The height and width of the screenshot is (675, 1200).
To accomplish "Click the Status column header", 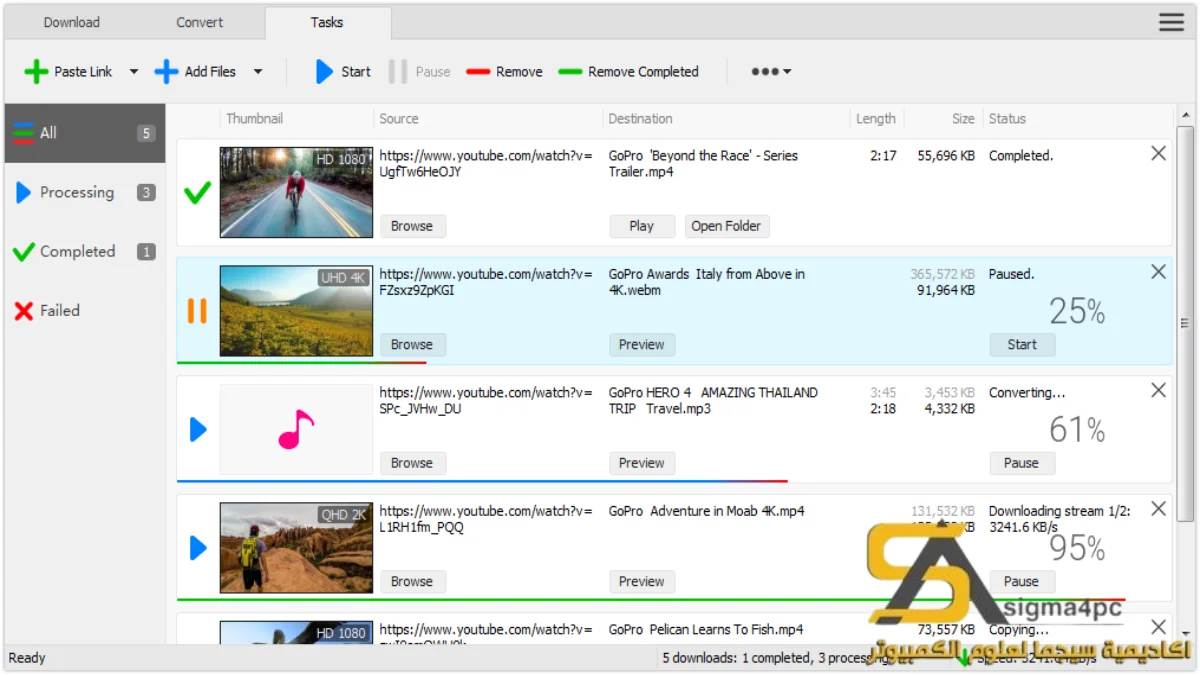I will tap(1079, 118).
